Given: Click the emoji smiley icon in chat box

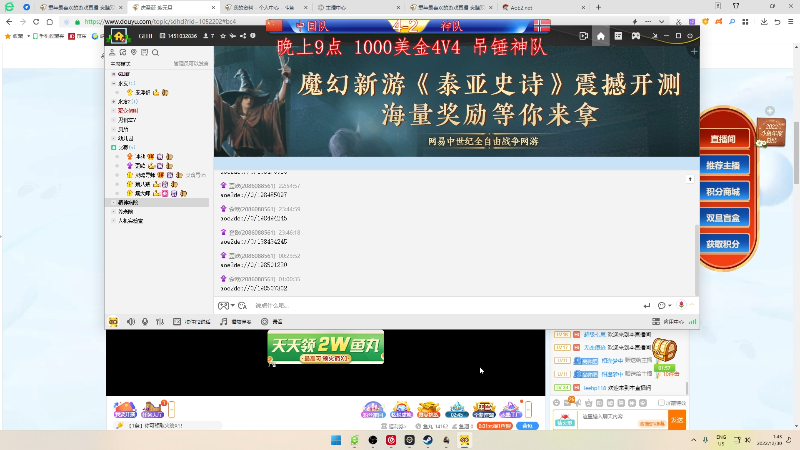Looking at the screenshot, I should [661, 305].
